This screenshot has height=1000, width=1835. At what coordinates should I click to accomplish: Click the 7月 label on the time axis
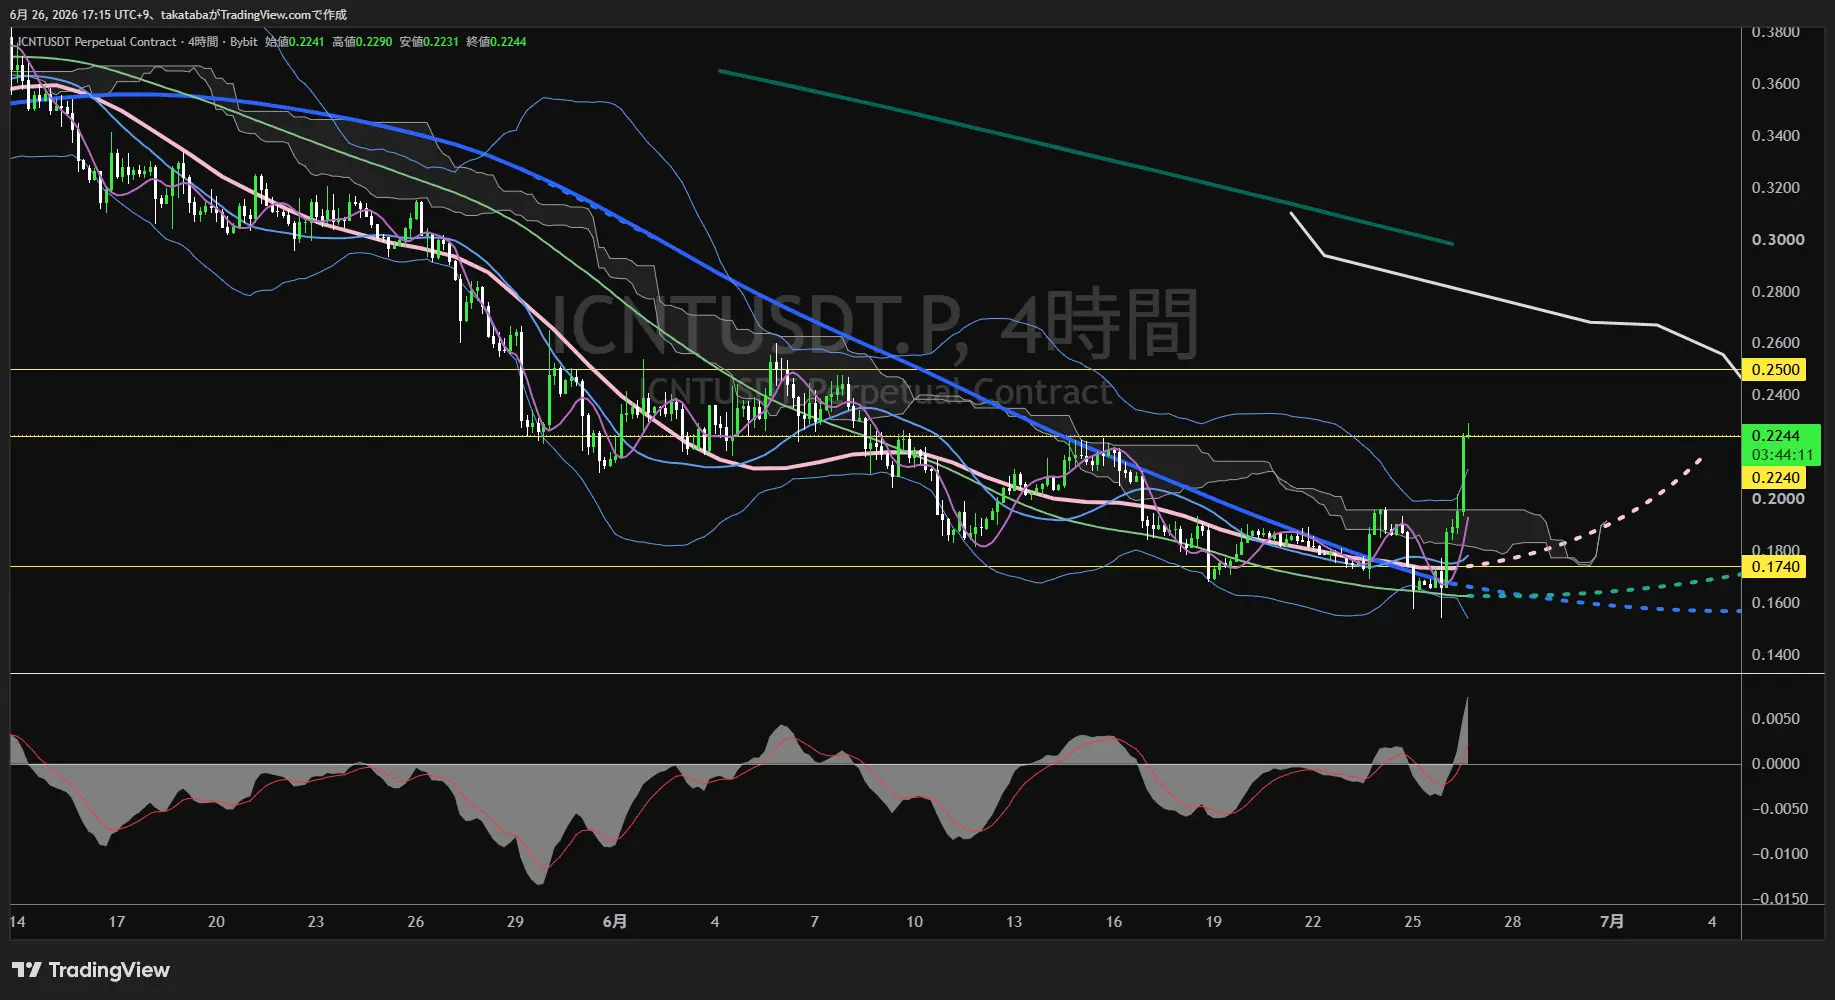click(x=1612, y=922)
